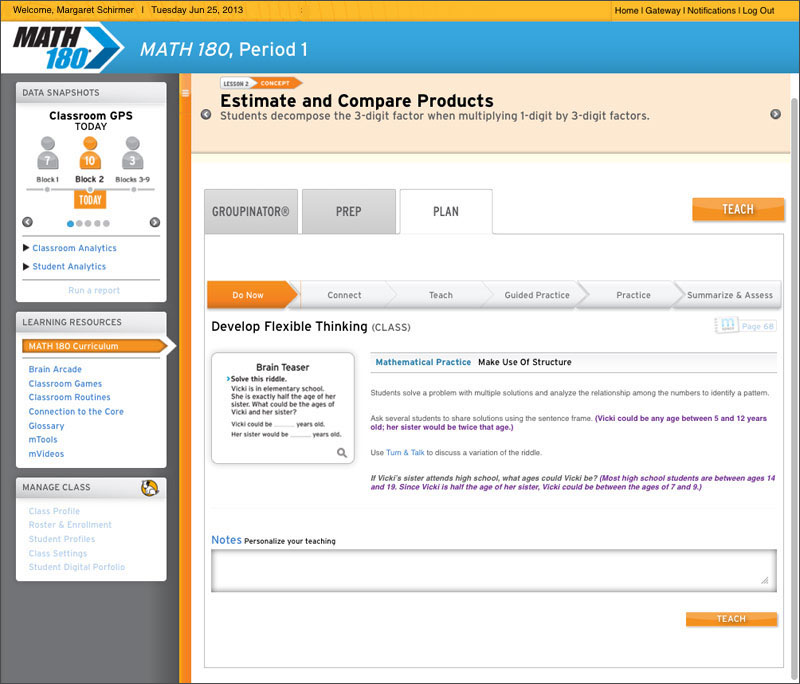Click the TODAY marker on GPS timeline
The image size is (800, 684).
click(x=90, y=200)
